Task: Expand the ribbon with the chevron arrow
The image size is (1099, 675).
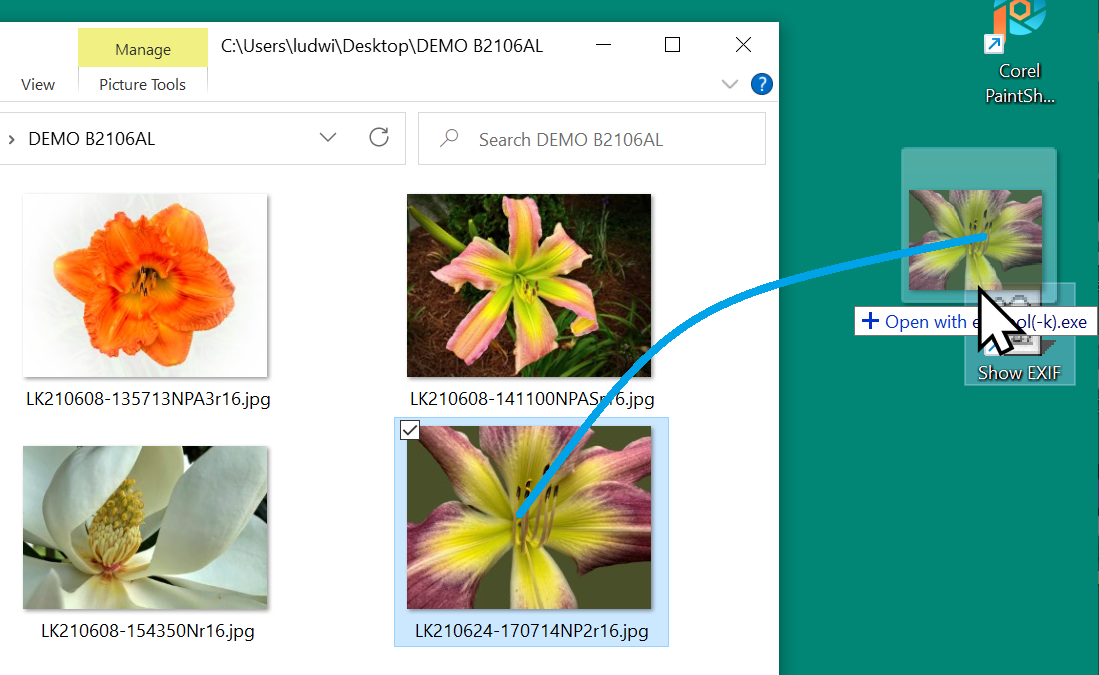Action: point(730,84)
